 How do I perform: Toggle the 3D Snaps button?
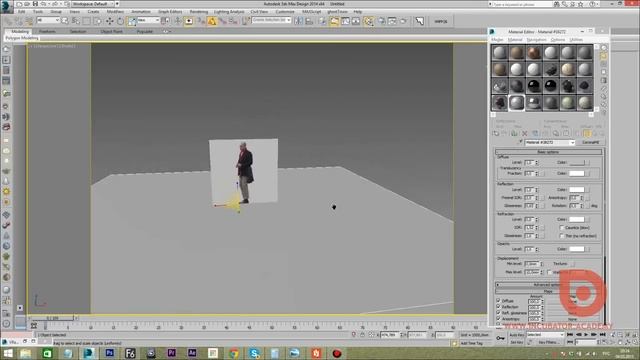coord(201,21)
